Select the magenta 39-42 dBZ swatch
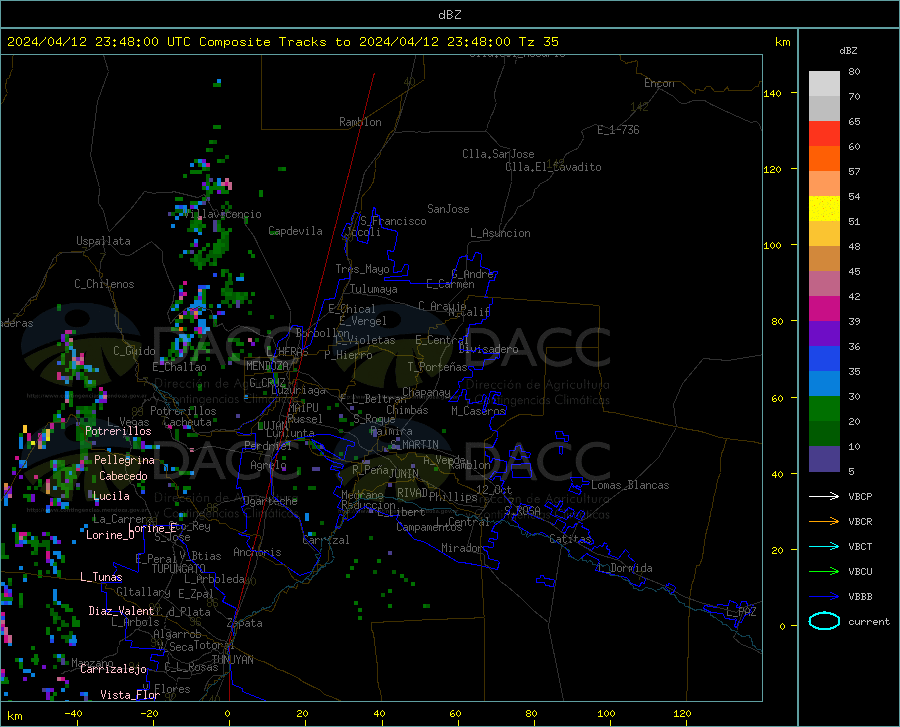Screen dimensions: 900x727 point(824,309)
